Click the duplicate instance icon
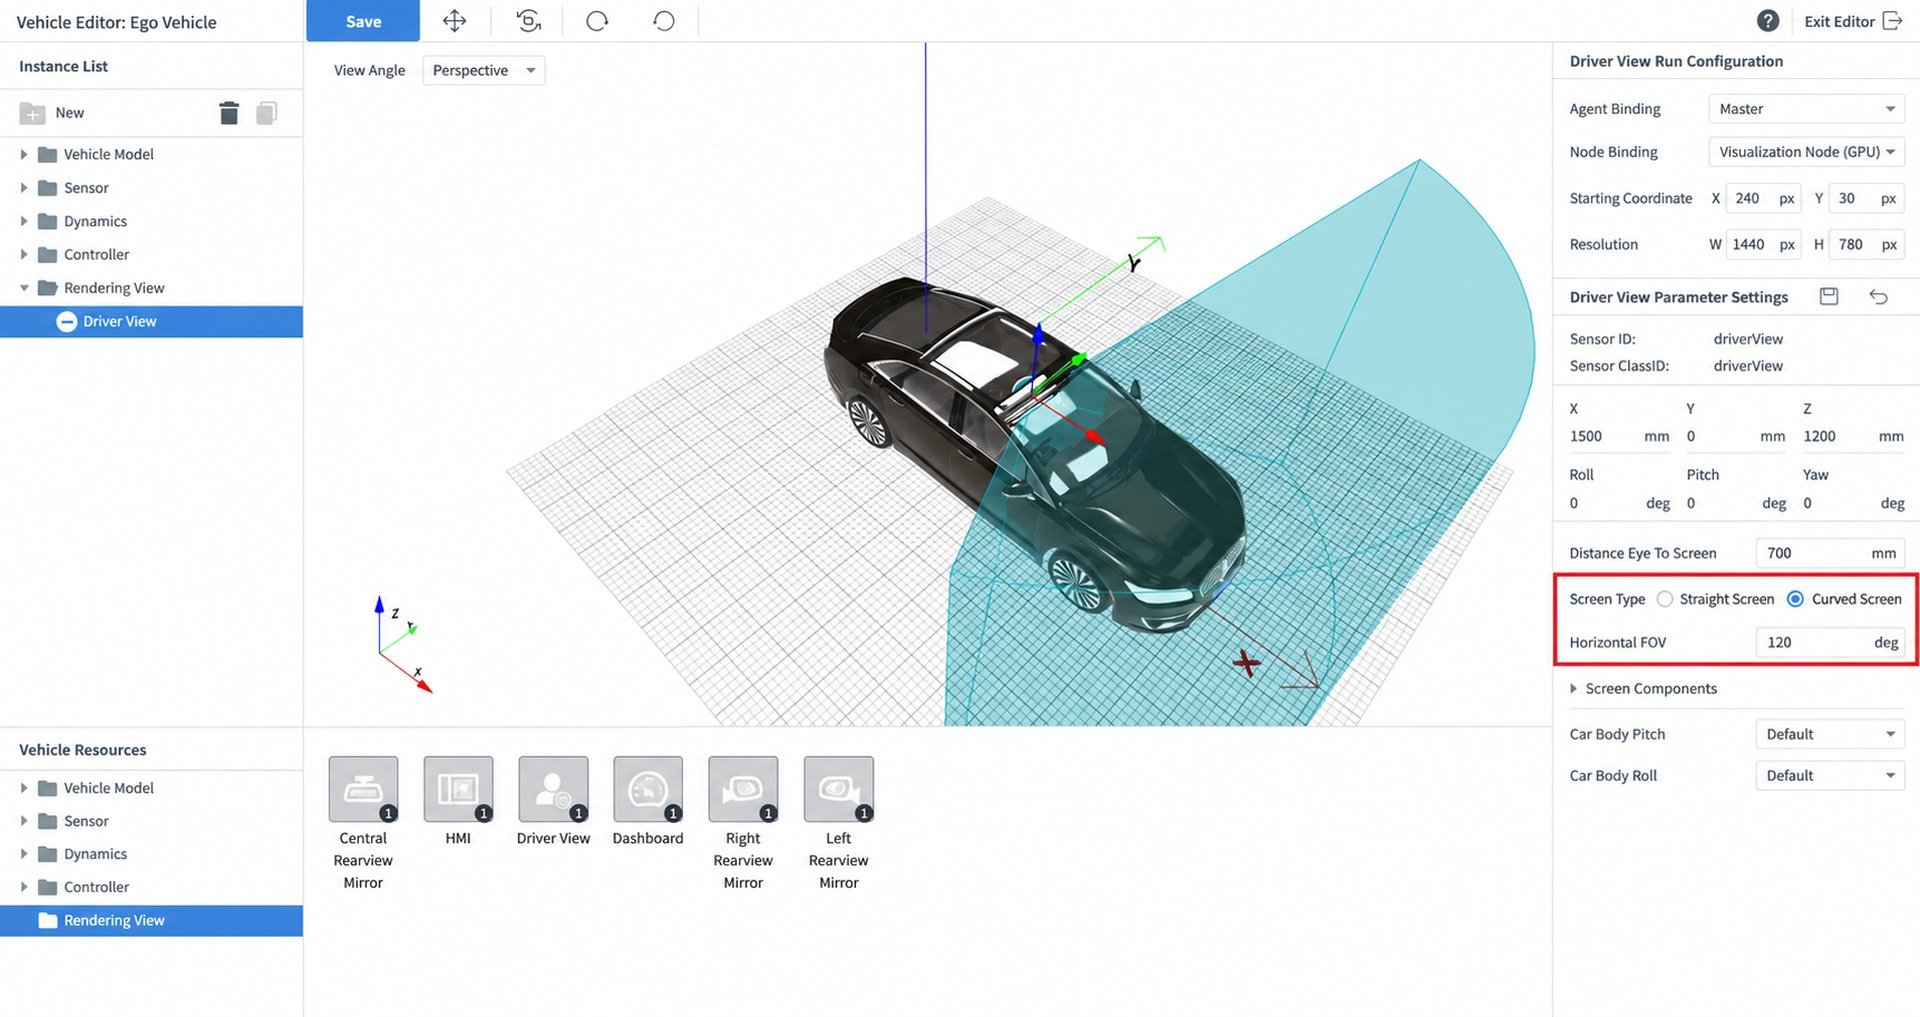This screenshot has height=1017, width=1920. 266,113
